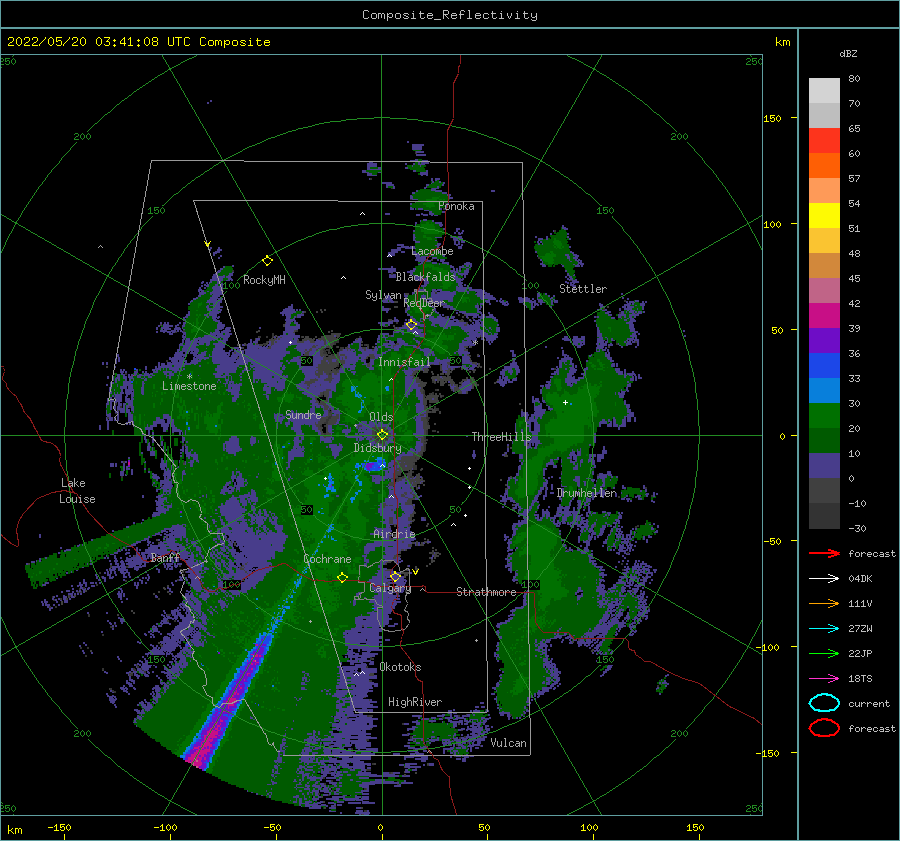This screenshot has width=900, height=841.
Task: Click the RockyMH label
Action: pos(264,280)
